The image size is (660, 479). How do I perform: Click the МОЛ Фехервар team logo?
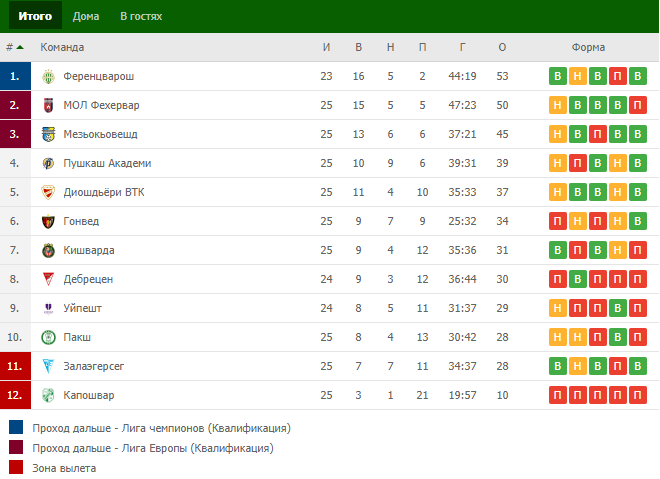[48, 105]
